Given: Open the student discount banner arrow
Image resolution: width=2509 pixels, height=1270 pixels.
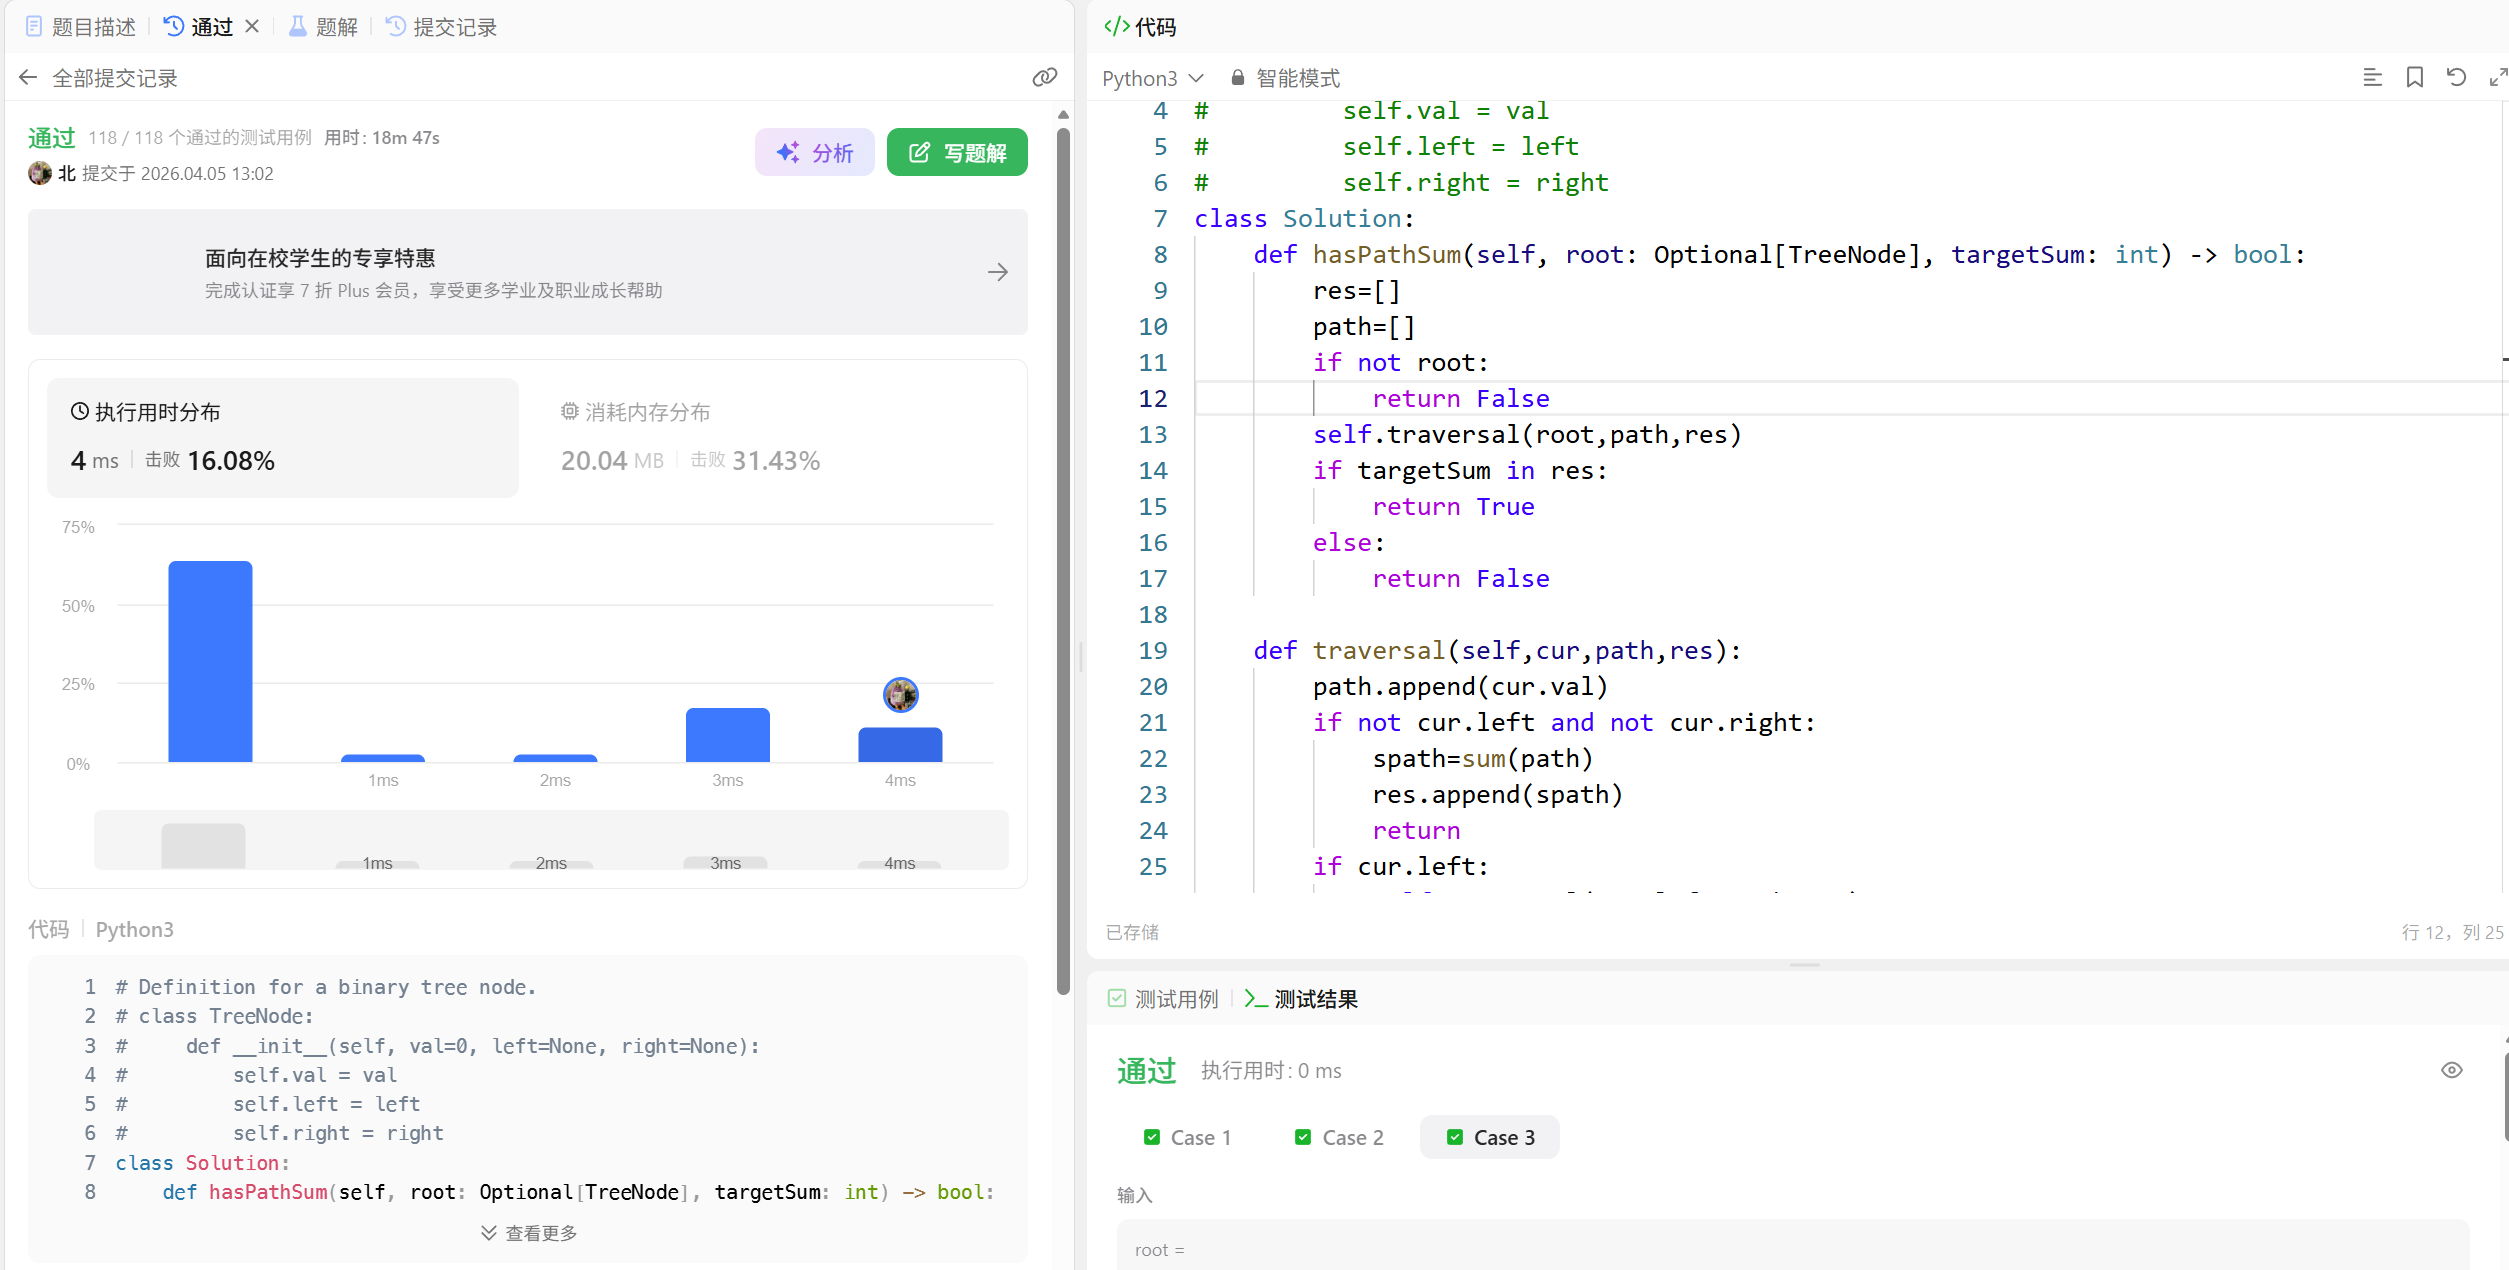Looking at the screenshot, I should coord(997,272).
